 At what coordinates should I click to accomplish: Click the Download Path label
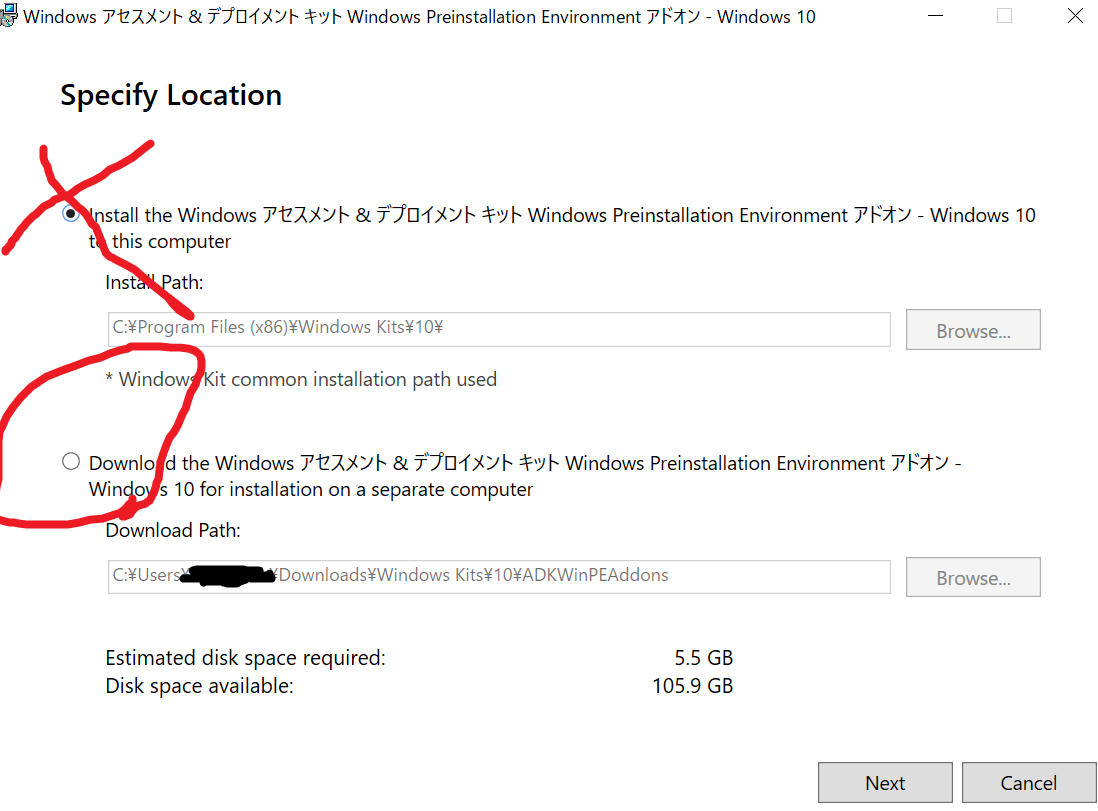click(172, 530)
